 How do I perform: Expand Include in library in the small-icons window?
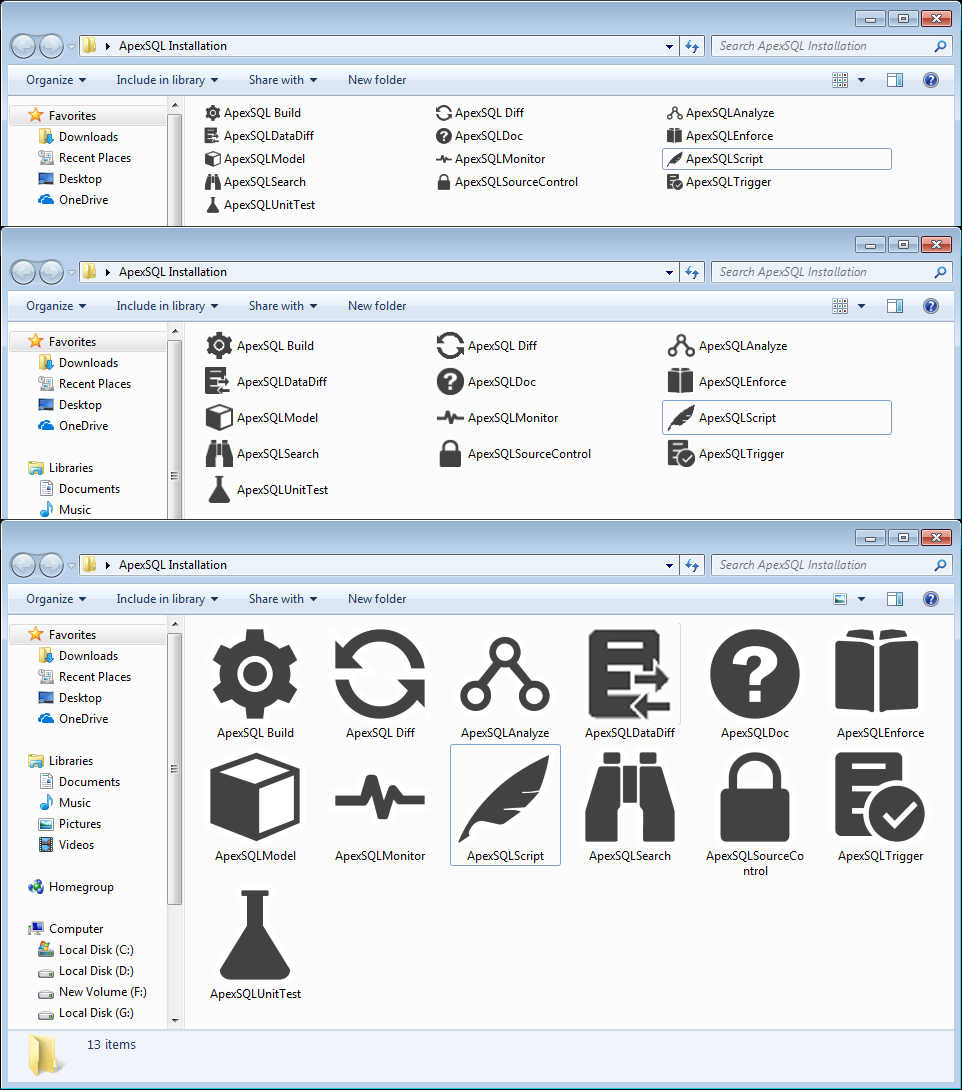tap(168, 80)
